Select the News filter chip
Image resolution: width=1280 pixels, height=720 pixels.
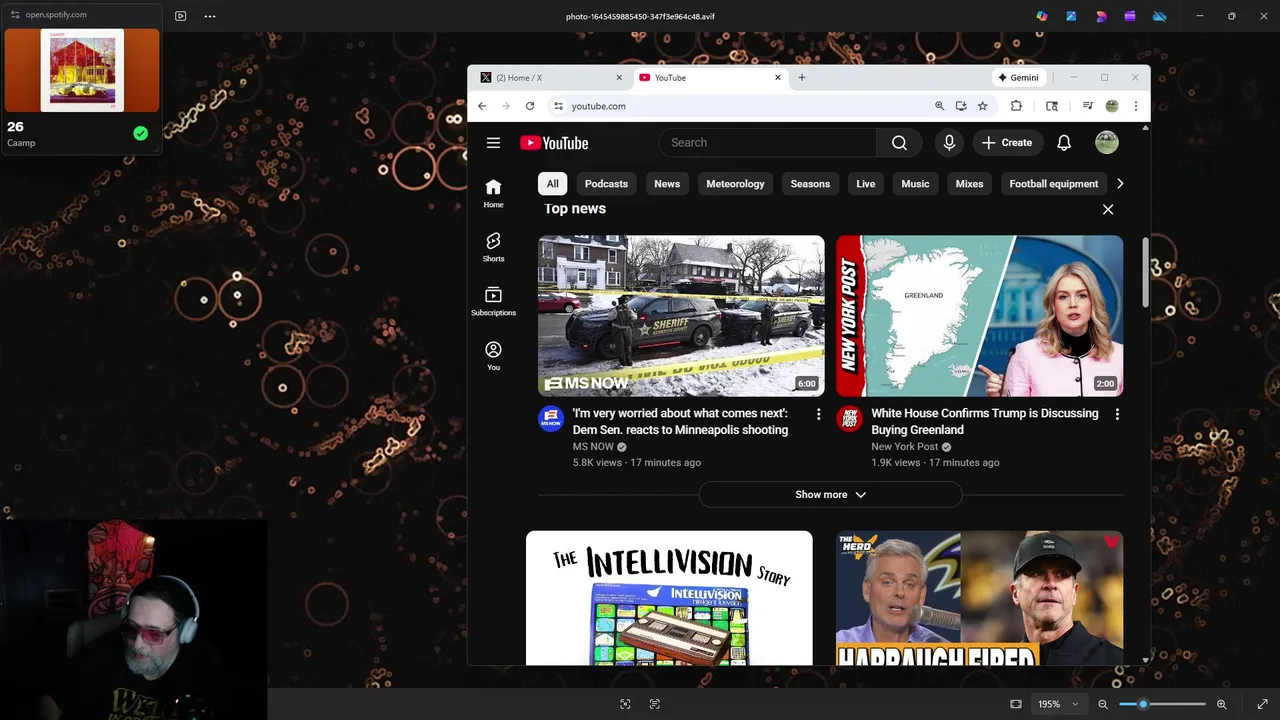pos(667,184)
